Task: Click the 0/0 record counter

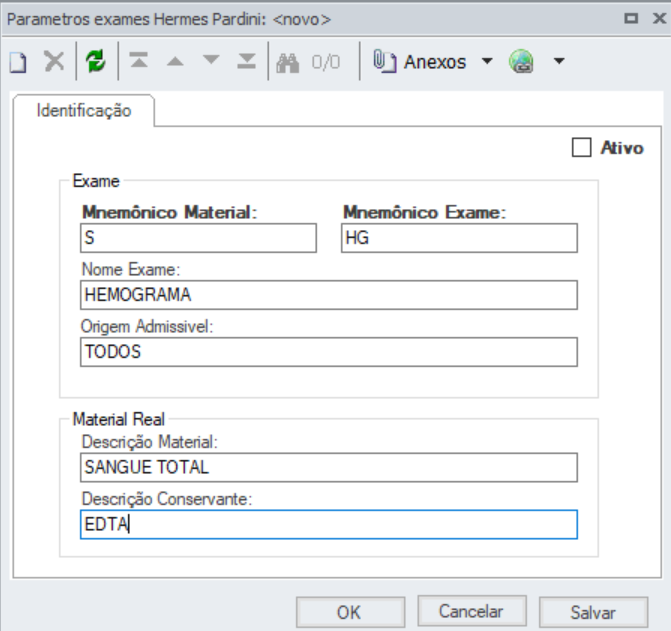Action: tap(326, 62)
